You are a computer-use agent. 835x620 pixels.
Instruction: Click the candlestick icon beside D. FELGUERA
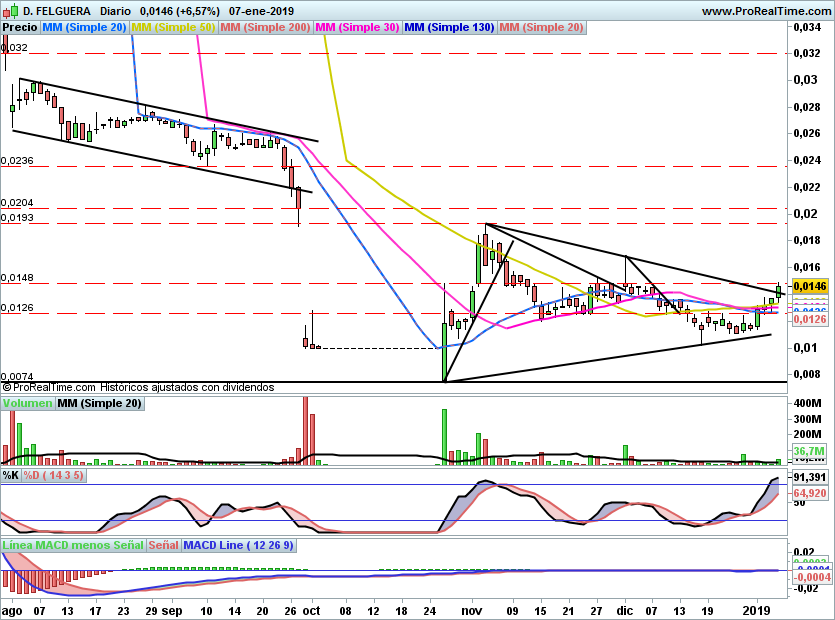11,11
